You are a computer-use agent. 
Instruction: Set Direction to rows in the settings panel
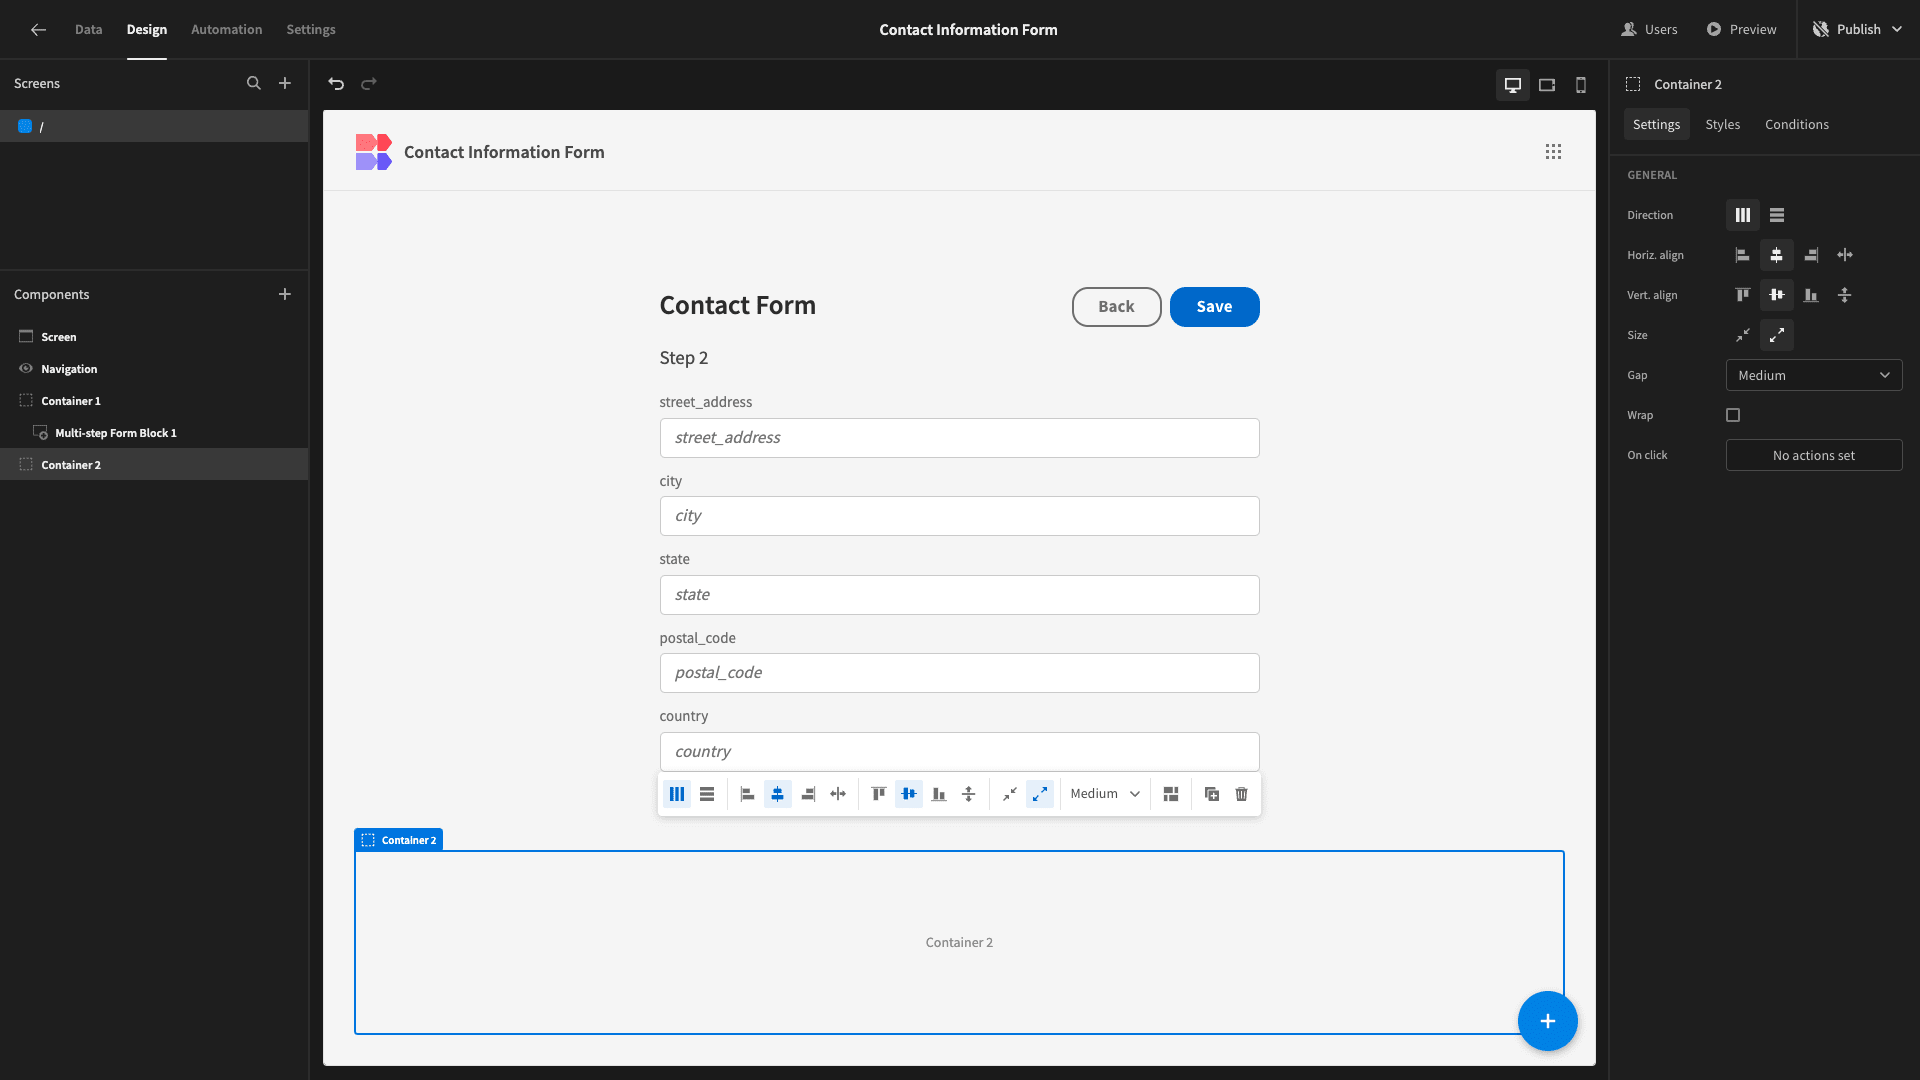[x=1777, y=215]
